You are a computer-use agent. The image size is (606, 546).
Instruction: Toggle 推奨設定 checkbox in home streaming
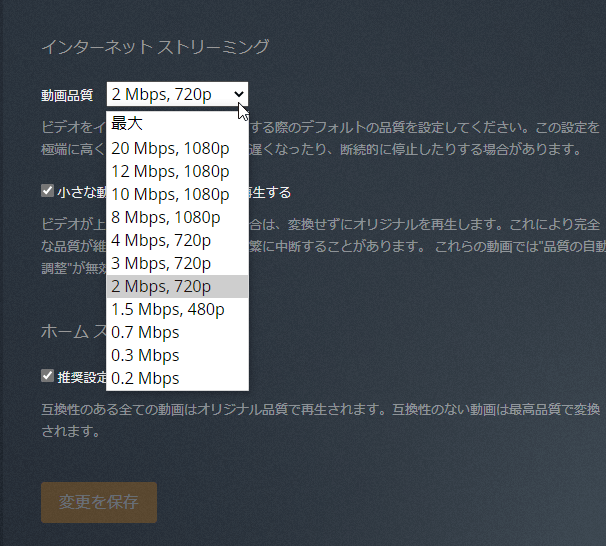[48, 376]
